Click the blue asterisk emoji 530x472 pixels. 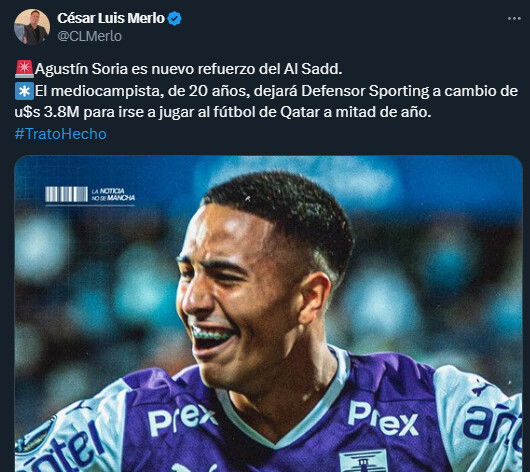point(24,91)
